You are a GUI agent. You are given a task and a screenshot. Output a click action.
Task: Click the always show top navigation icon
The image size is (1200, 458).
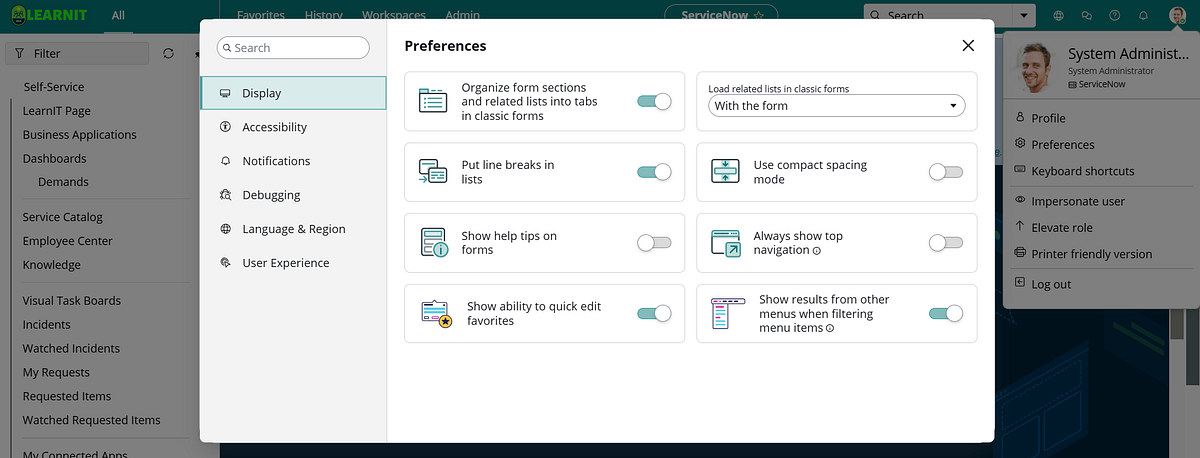(x=725, y=243)
